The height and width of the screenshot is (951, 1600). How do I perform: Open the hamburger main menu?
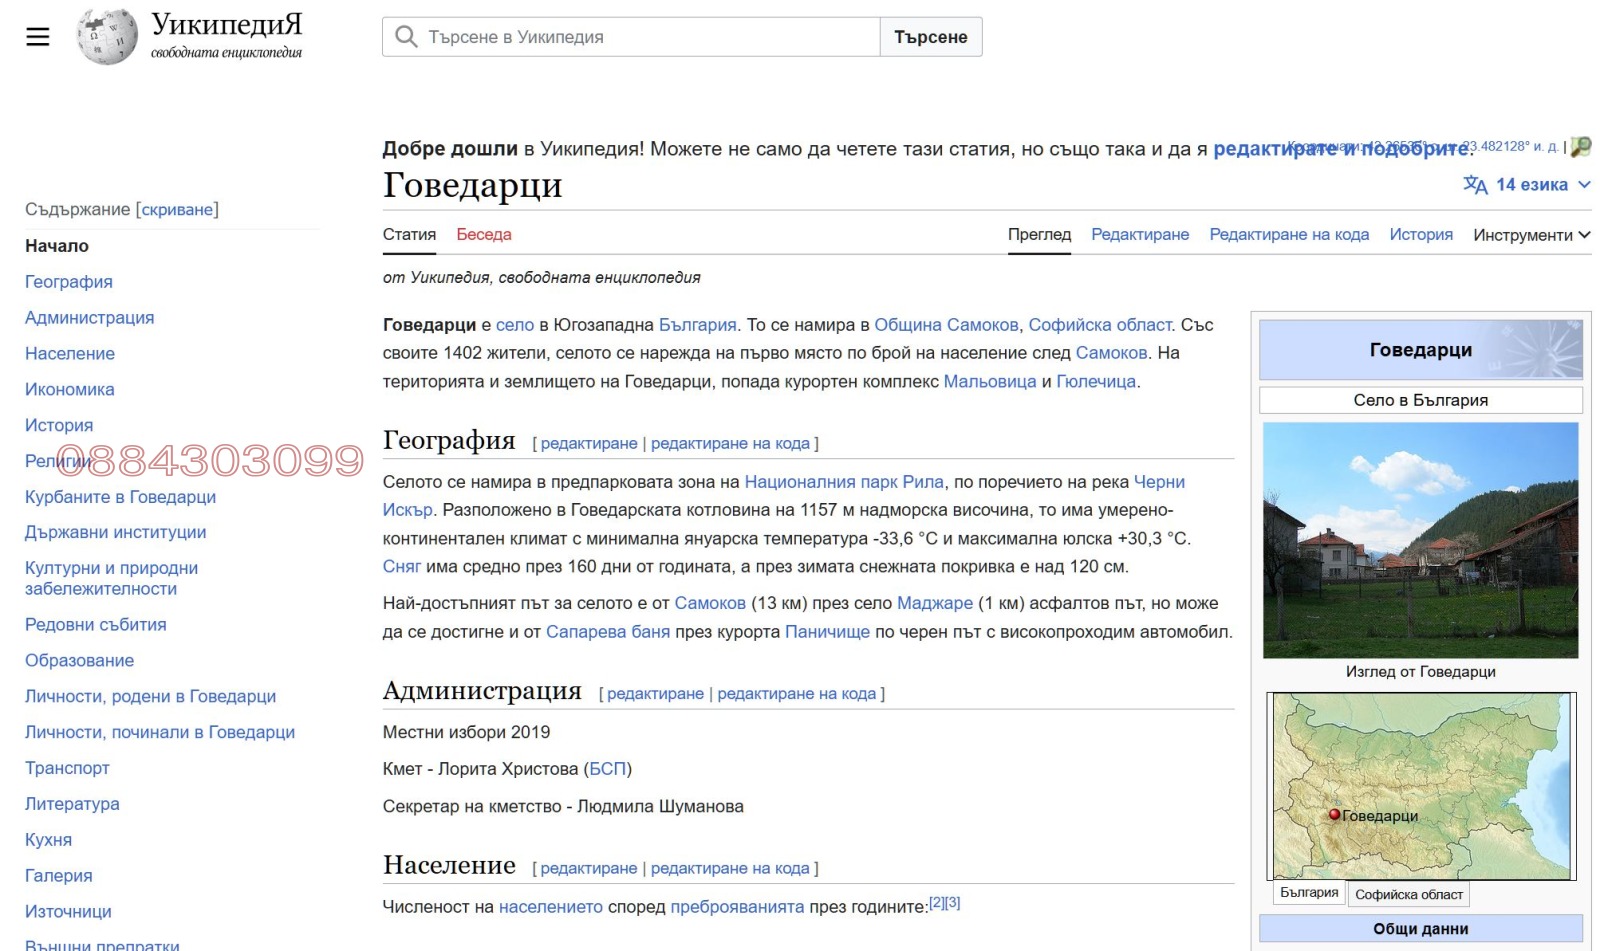[38, 37]
